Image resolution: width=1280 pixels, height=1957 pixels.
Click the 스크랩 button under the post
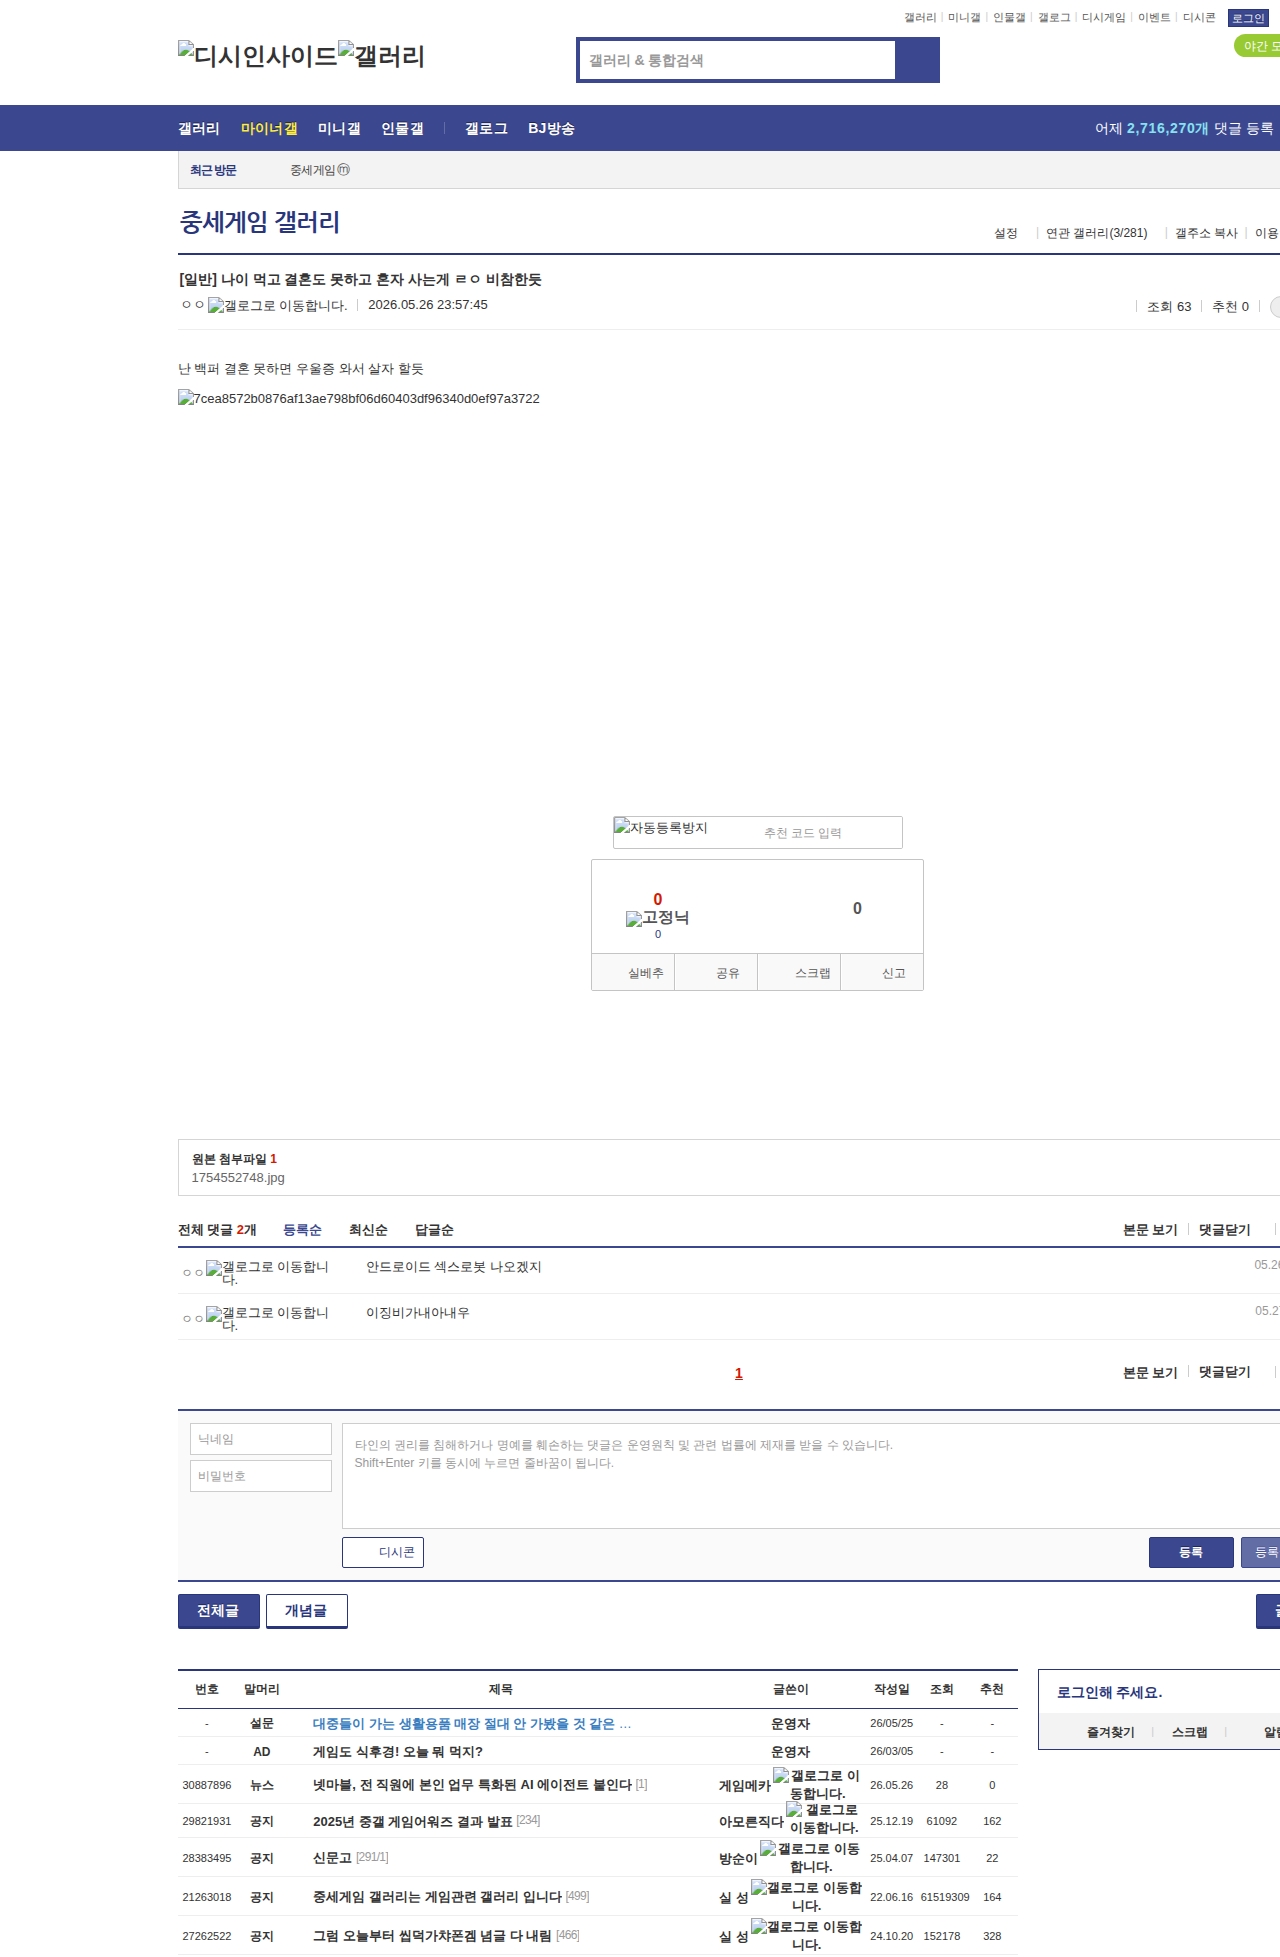click(799, 973)
